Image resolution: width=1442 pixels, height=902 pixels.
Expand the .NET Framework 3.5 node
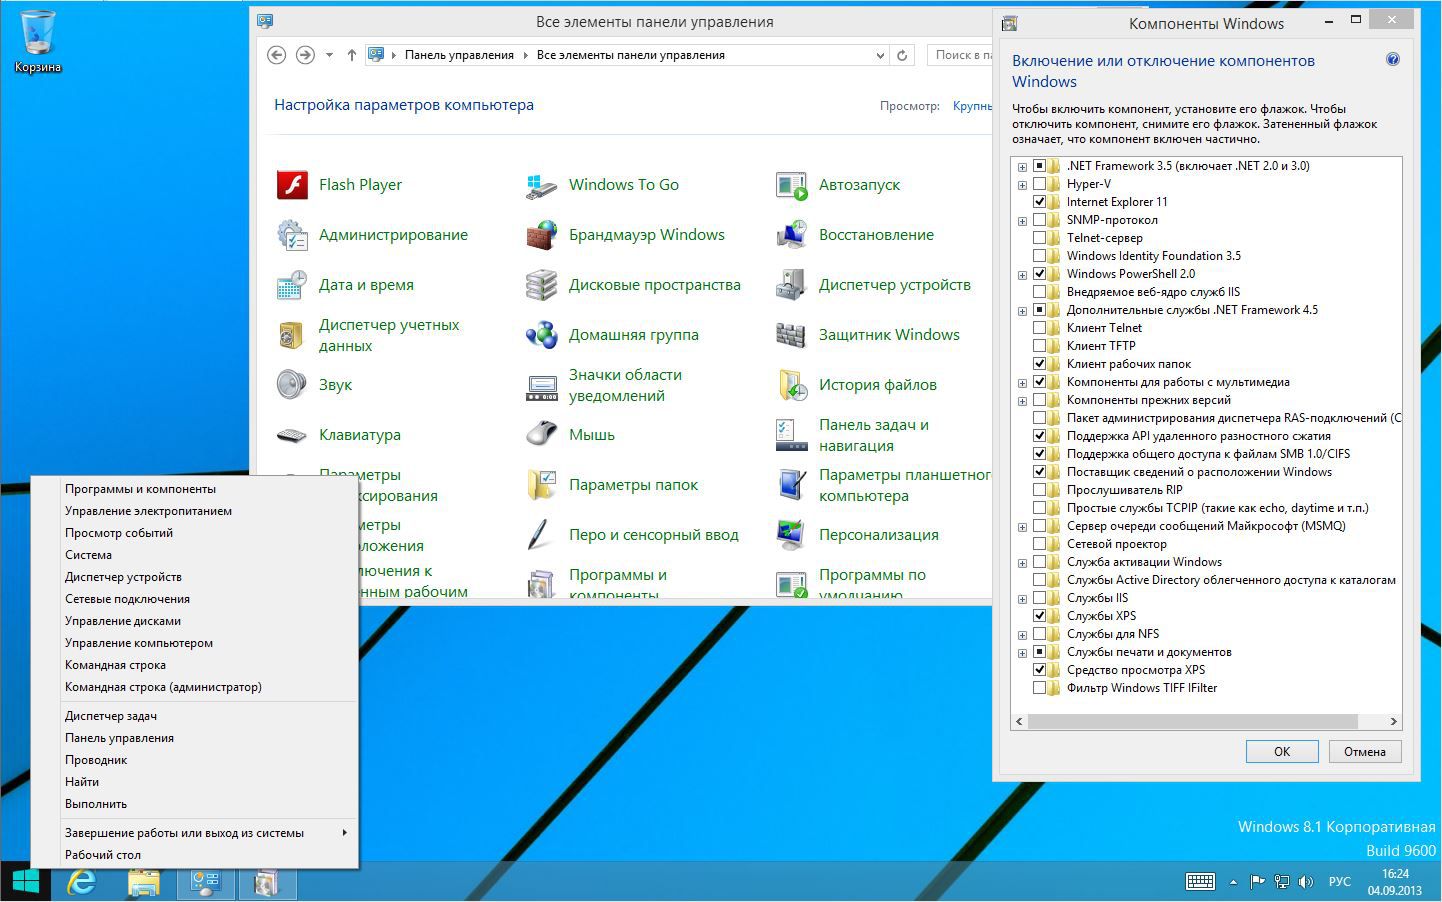click(1022, 167)
